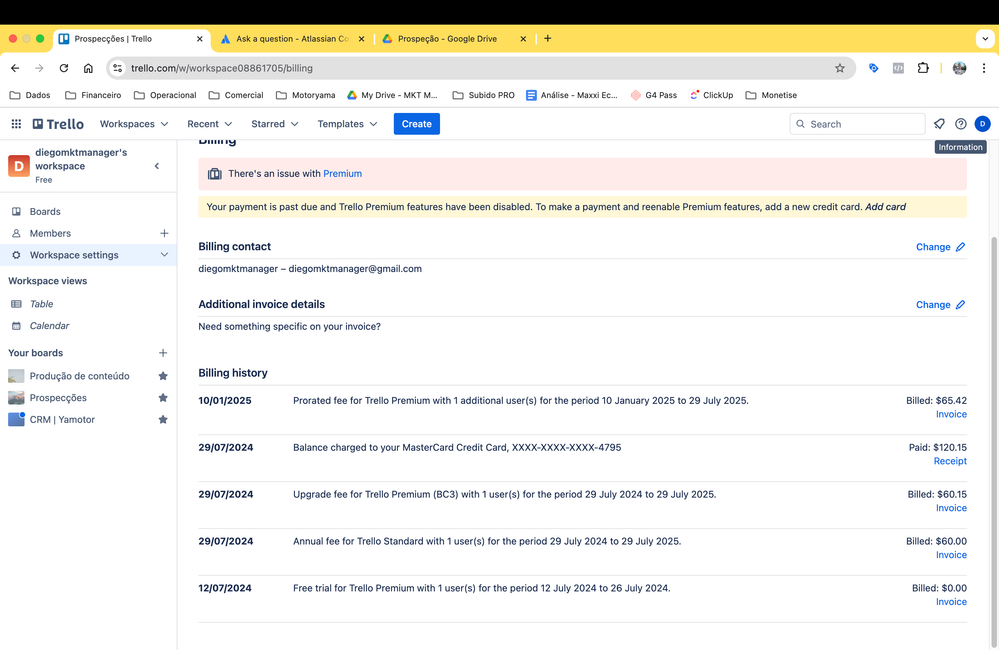Close the Prospecções Trello tab

tap(199, 39)
